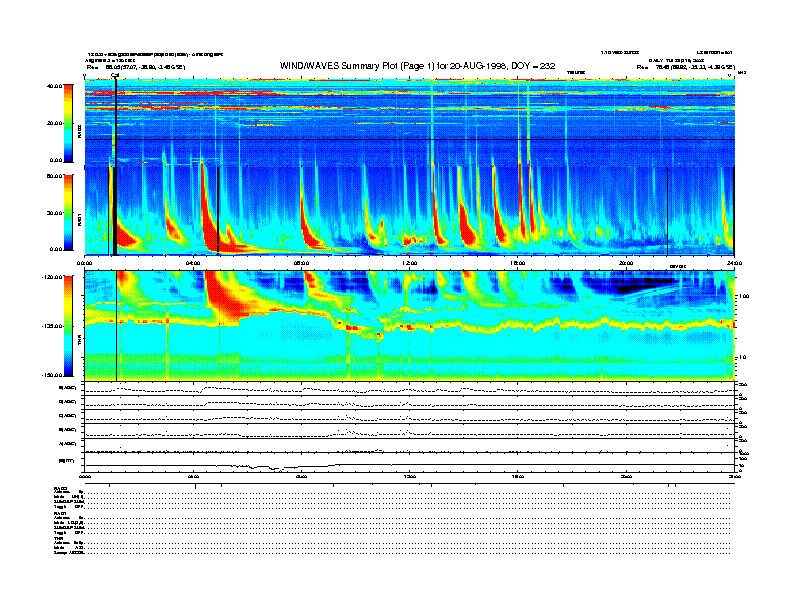Click the 'TNR' heading in the status table
792x612 pixels.
point(58,538)
